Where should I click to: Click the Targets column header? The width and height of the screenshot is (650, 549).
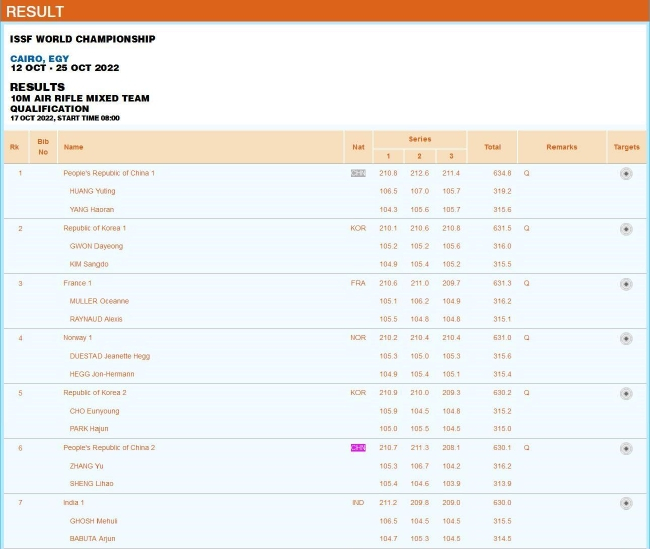(627, 147)
